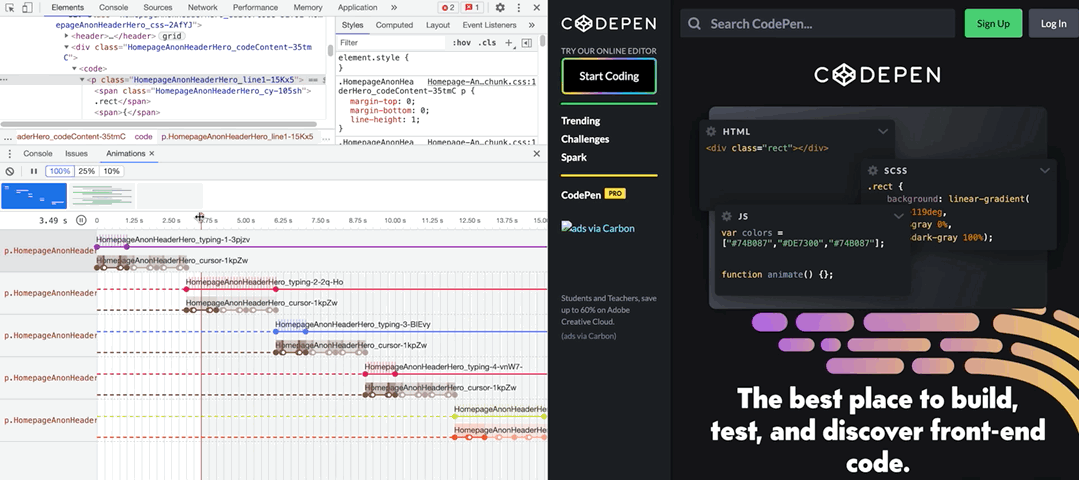Viewport: 1079px width, 480px height.
Task: Open the Spark link
Action: [x=574, y=157]
